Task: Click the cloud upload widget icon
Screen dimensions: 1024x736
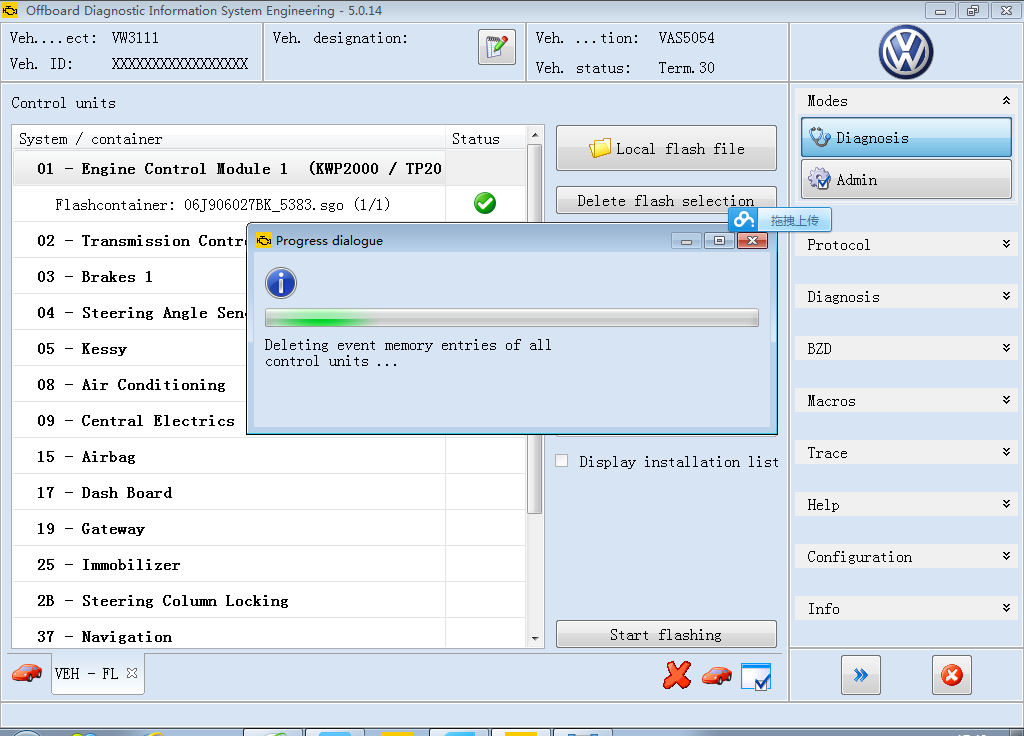Action: tap(743, 220)
